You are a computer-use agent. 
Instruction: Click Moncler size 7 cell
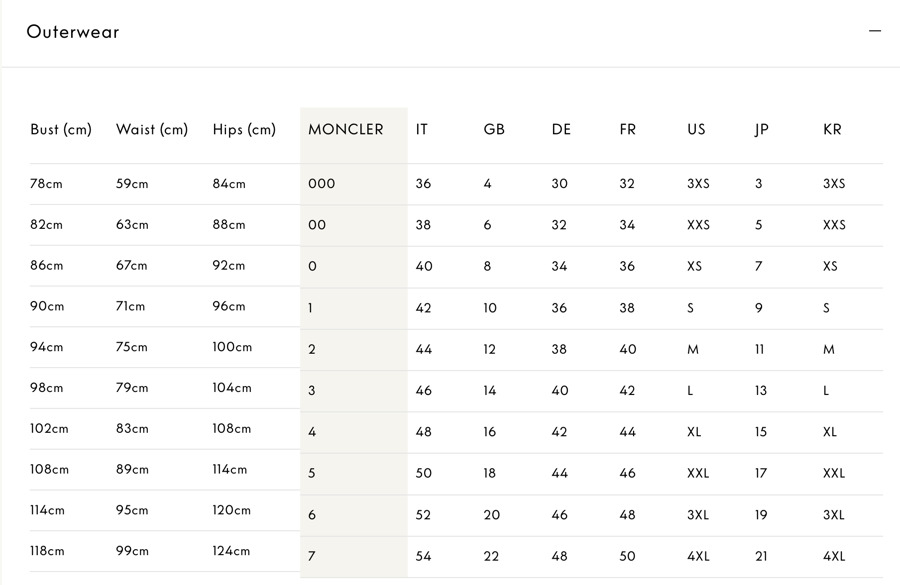point(312,556)
